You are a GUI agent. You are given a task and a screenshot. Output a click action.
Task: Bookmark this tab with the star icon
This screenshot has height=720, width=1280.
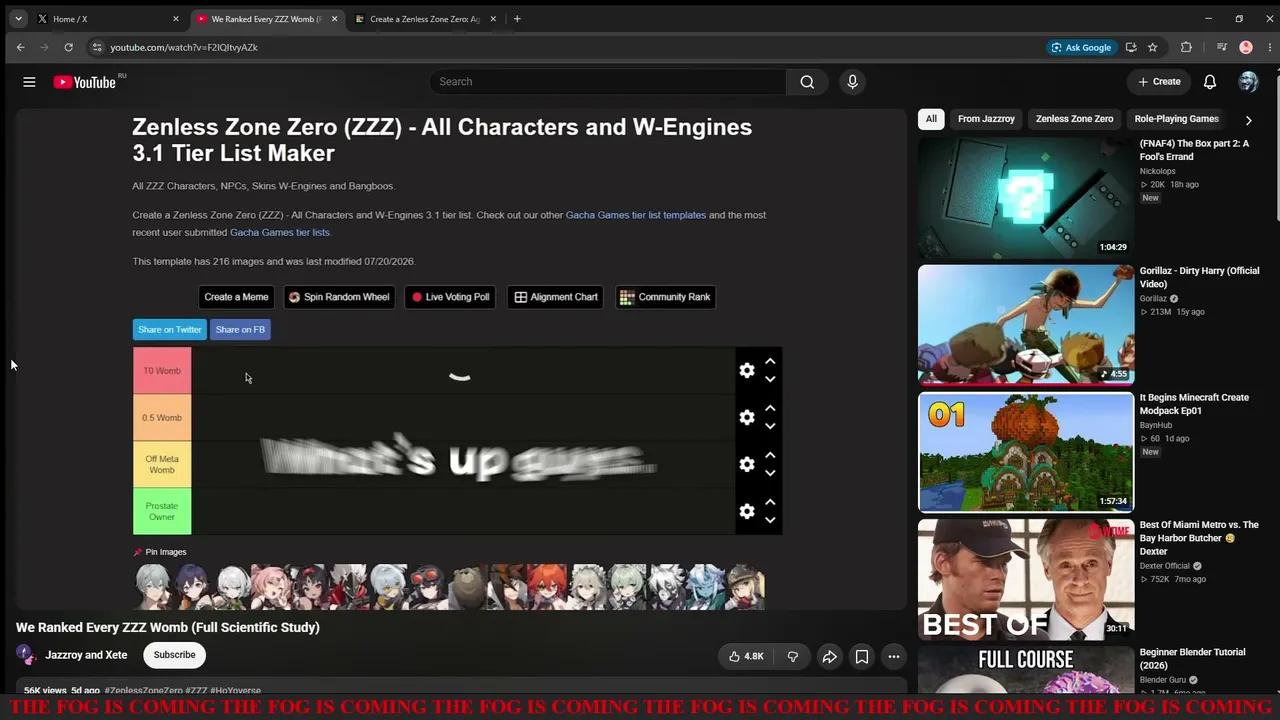pos(1153,47)
